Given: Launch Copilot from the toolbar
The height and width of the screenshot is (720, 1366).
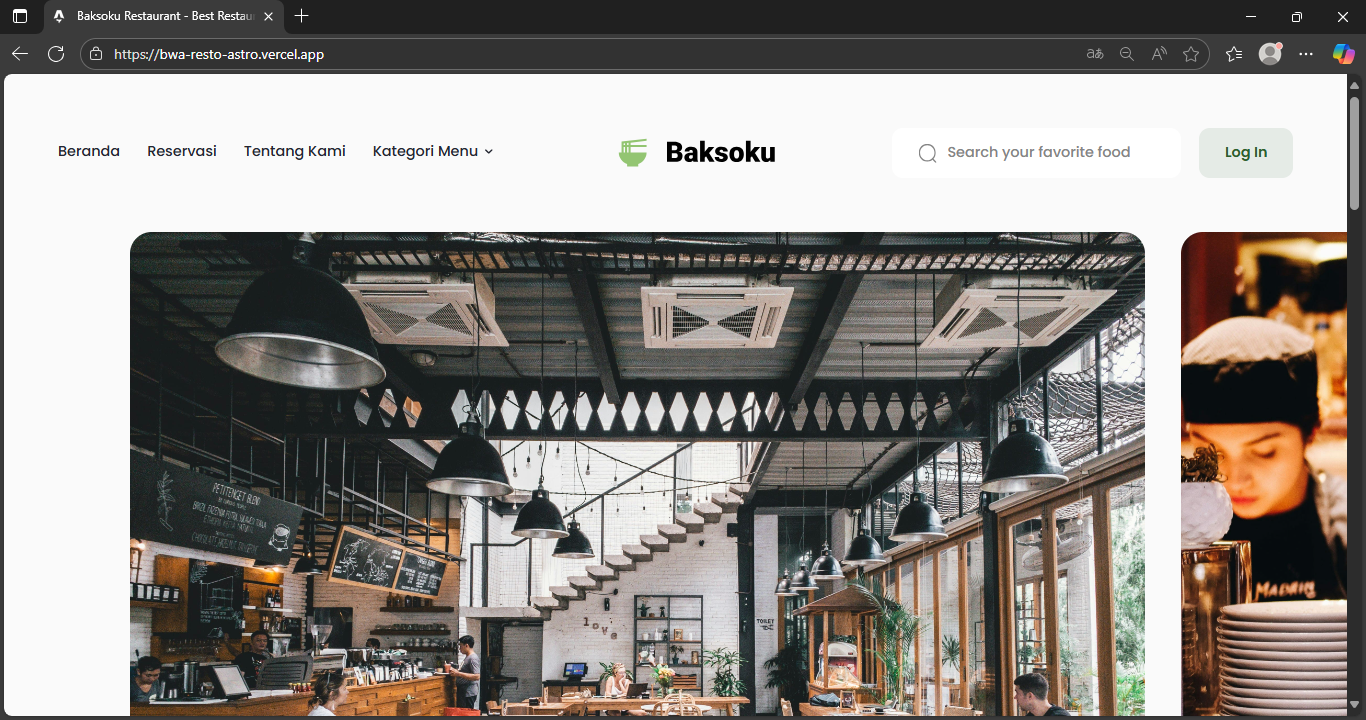Looking at the screenshot, I should click(x=1343, y=54).
